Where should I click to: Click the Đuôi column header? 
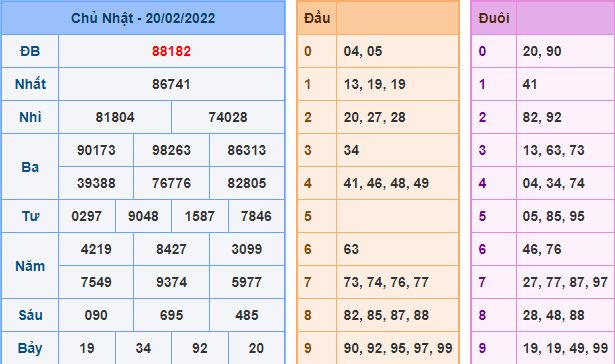(x=494, y=18)
